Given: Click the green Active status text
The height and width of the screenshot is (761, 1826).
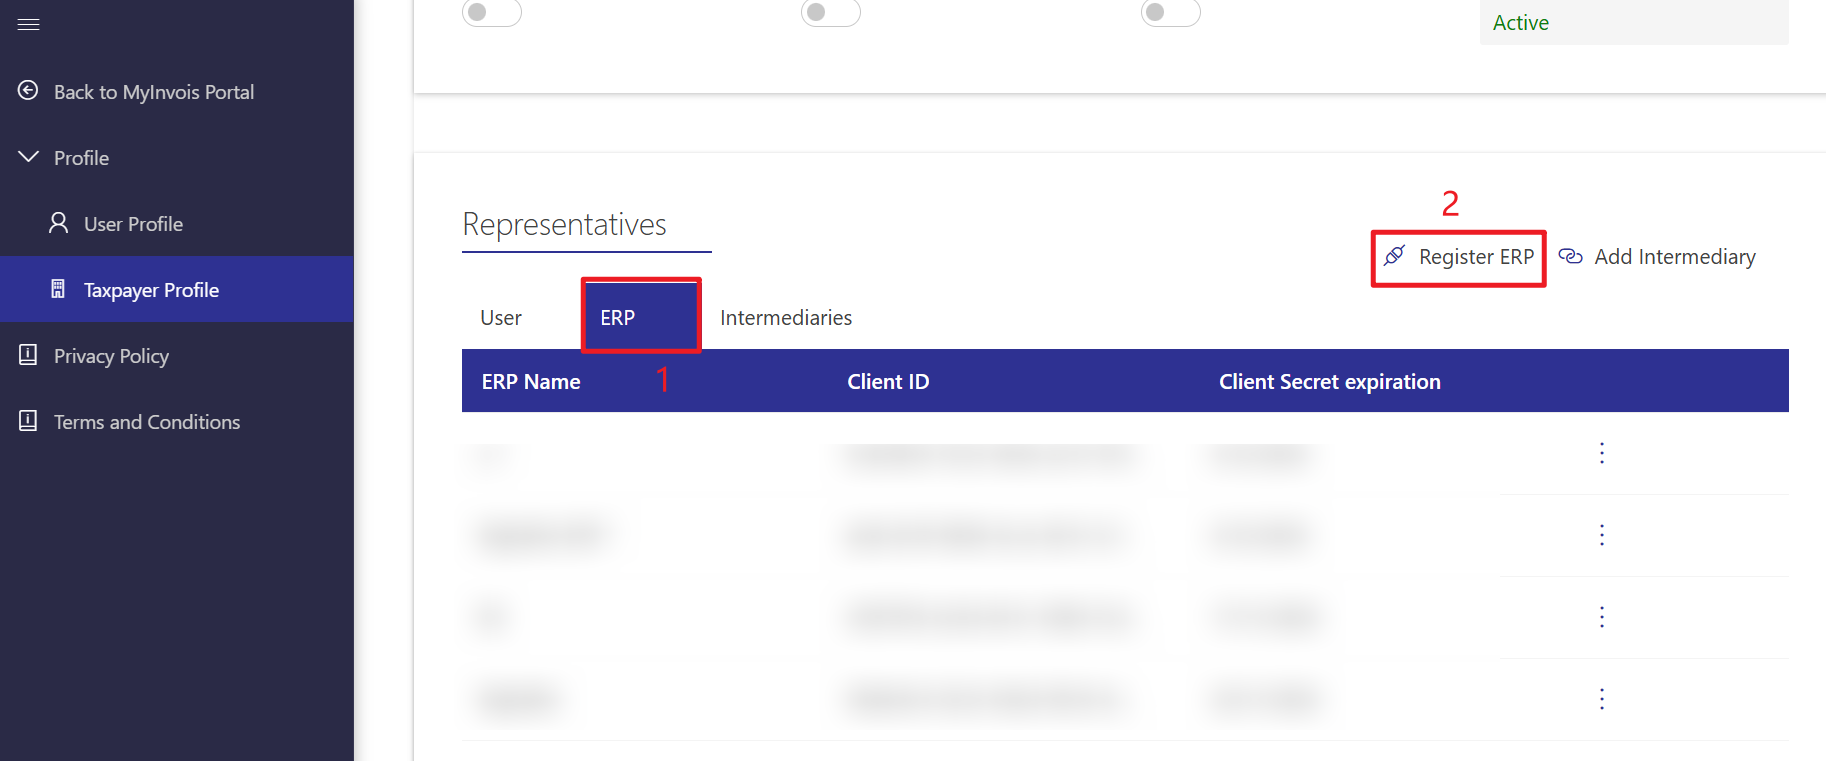Looking at the screenshot, I should point(1520,23).
